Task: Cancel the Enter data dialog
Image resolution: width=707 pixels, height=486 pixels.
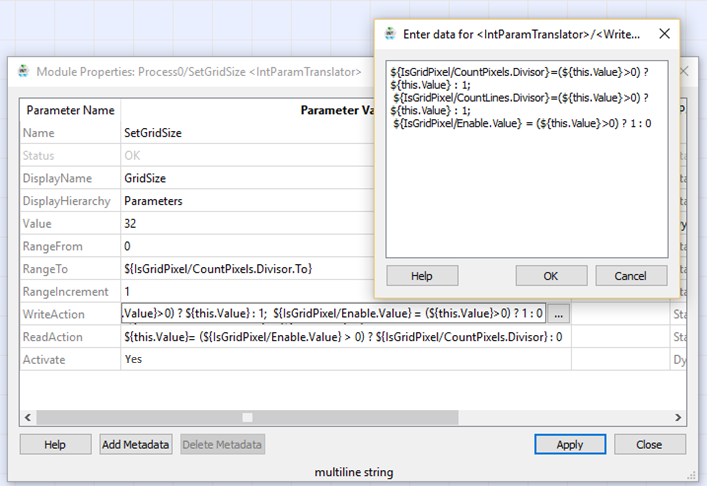Action: point(631,275)
